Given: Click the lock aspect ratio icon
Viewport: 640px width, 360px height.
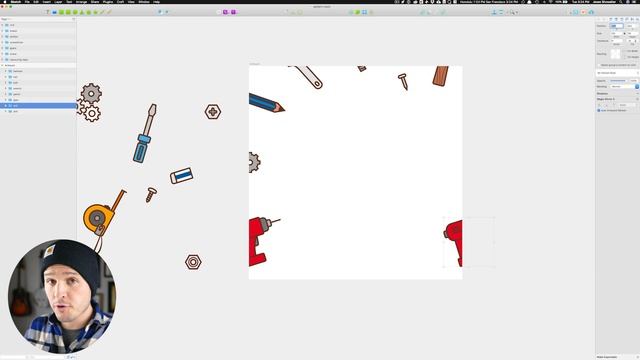Looking at the screenshot, I should click(624, 33).
